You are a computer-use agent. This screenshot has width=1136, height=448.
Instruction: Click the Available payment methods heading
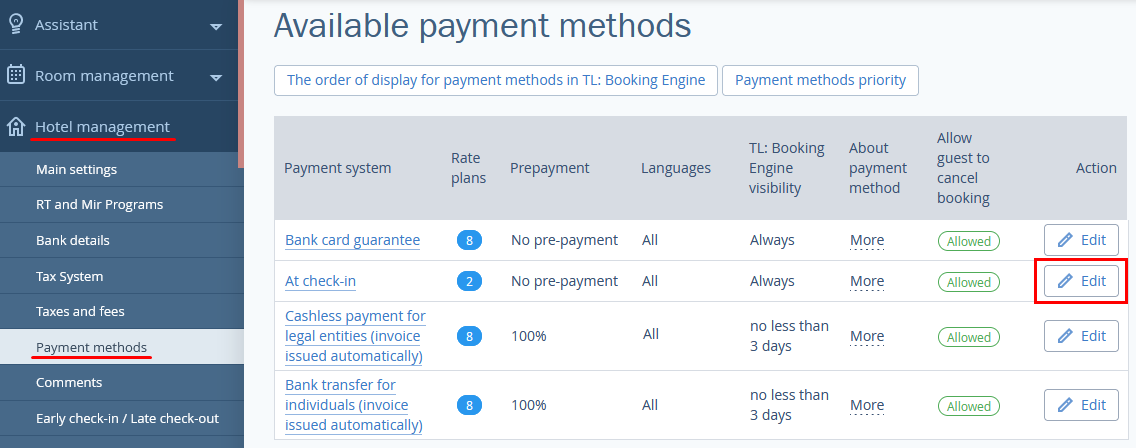tap(483, 25)
